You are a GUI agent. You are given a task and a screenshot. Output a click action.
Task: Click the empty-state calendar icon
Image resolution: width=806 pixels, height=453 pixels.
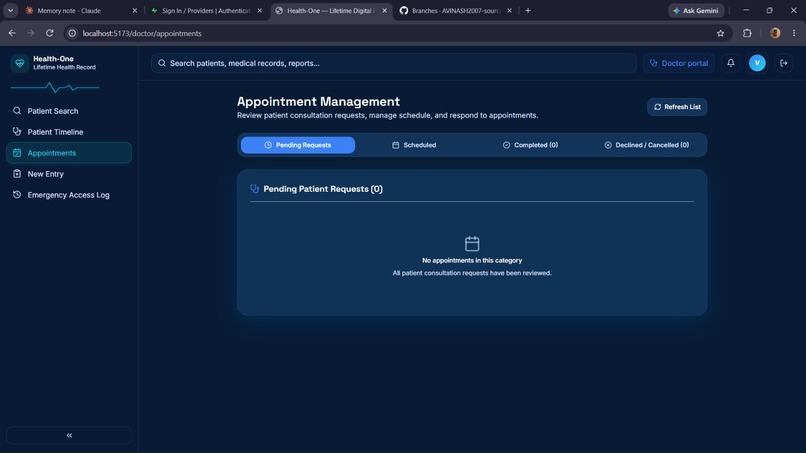click(x=472, y=244)
